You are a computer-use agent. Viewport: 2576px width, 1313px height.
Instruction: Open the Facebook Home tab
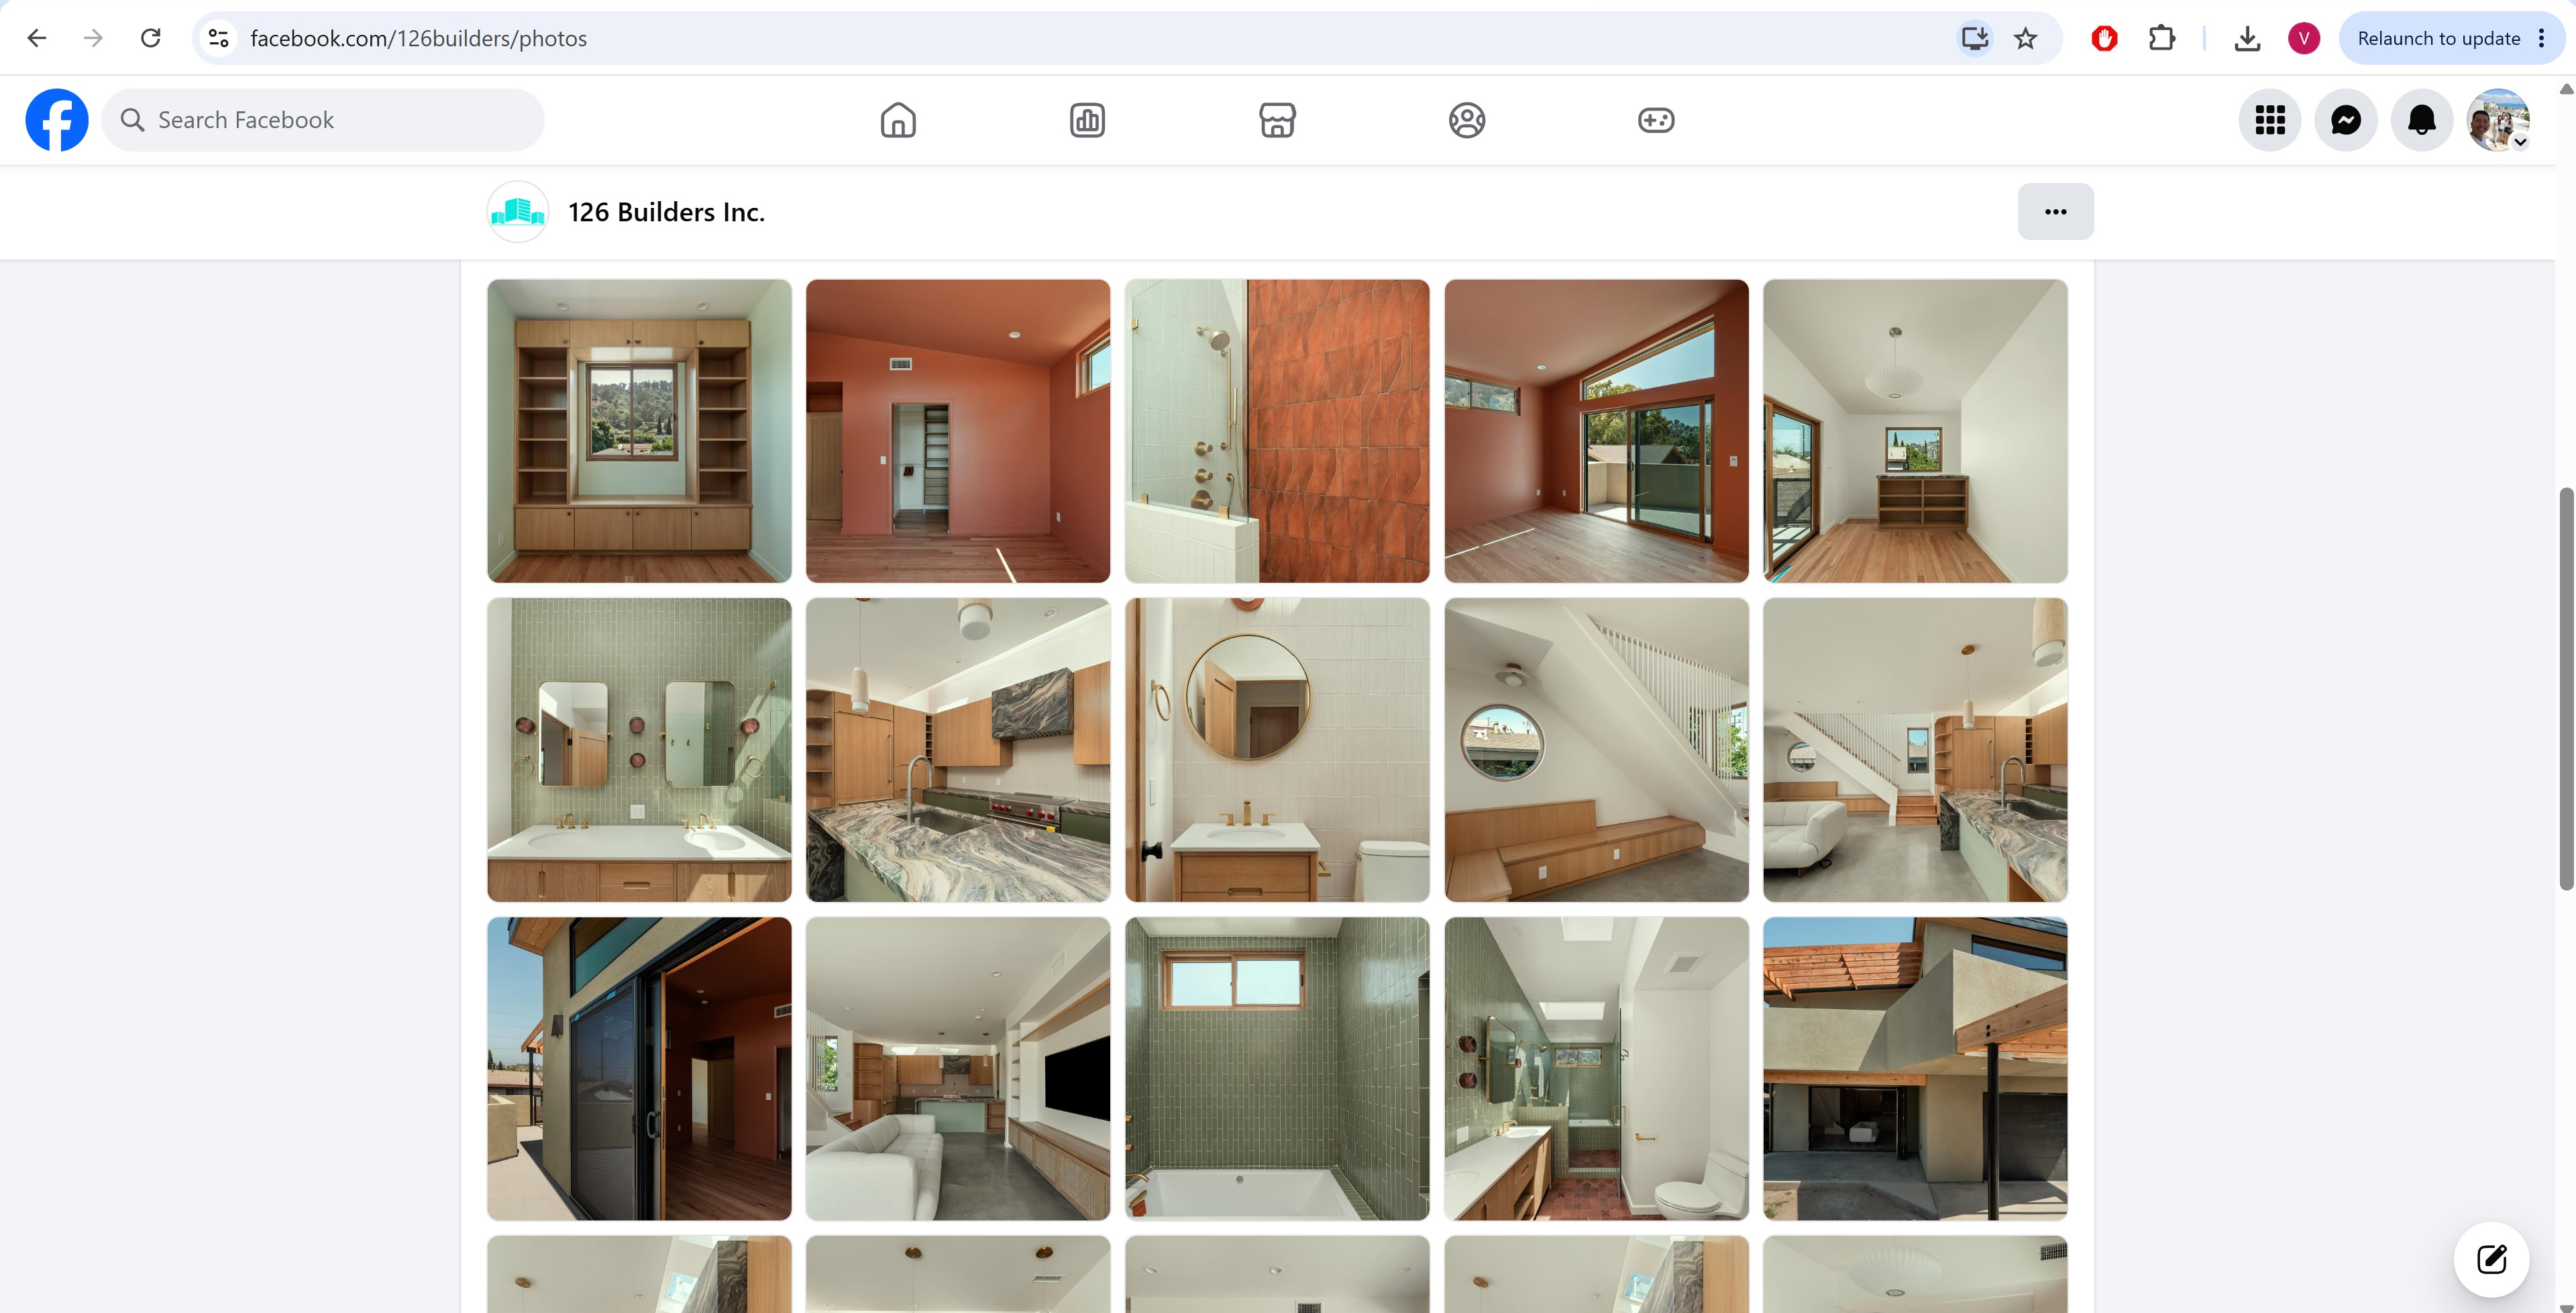click(x=898, y=120)
